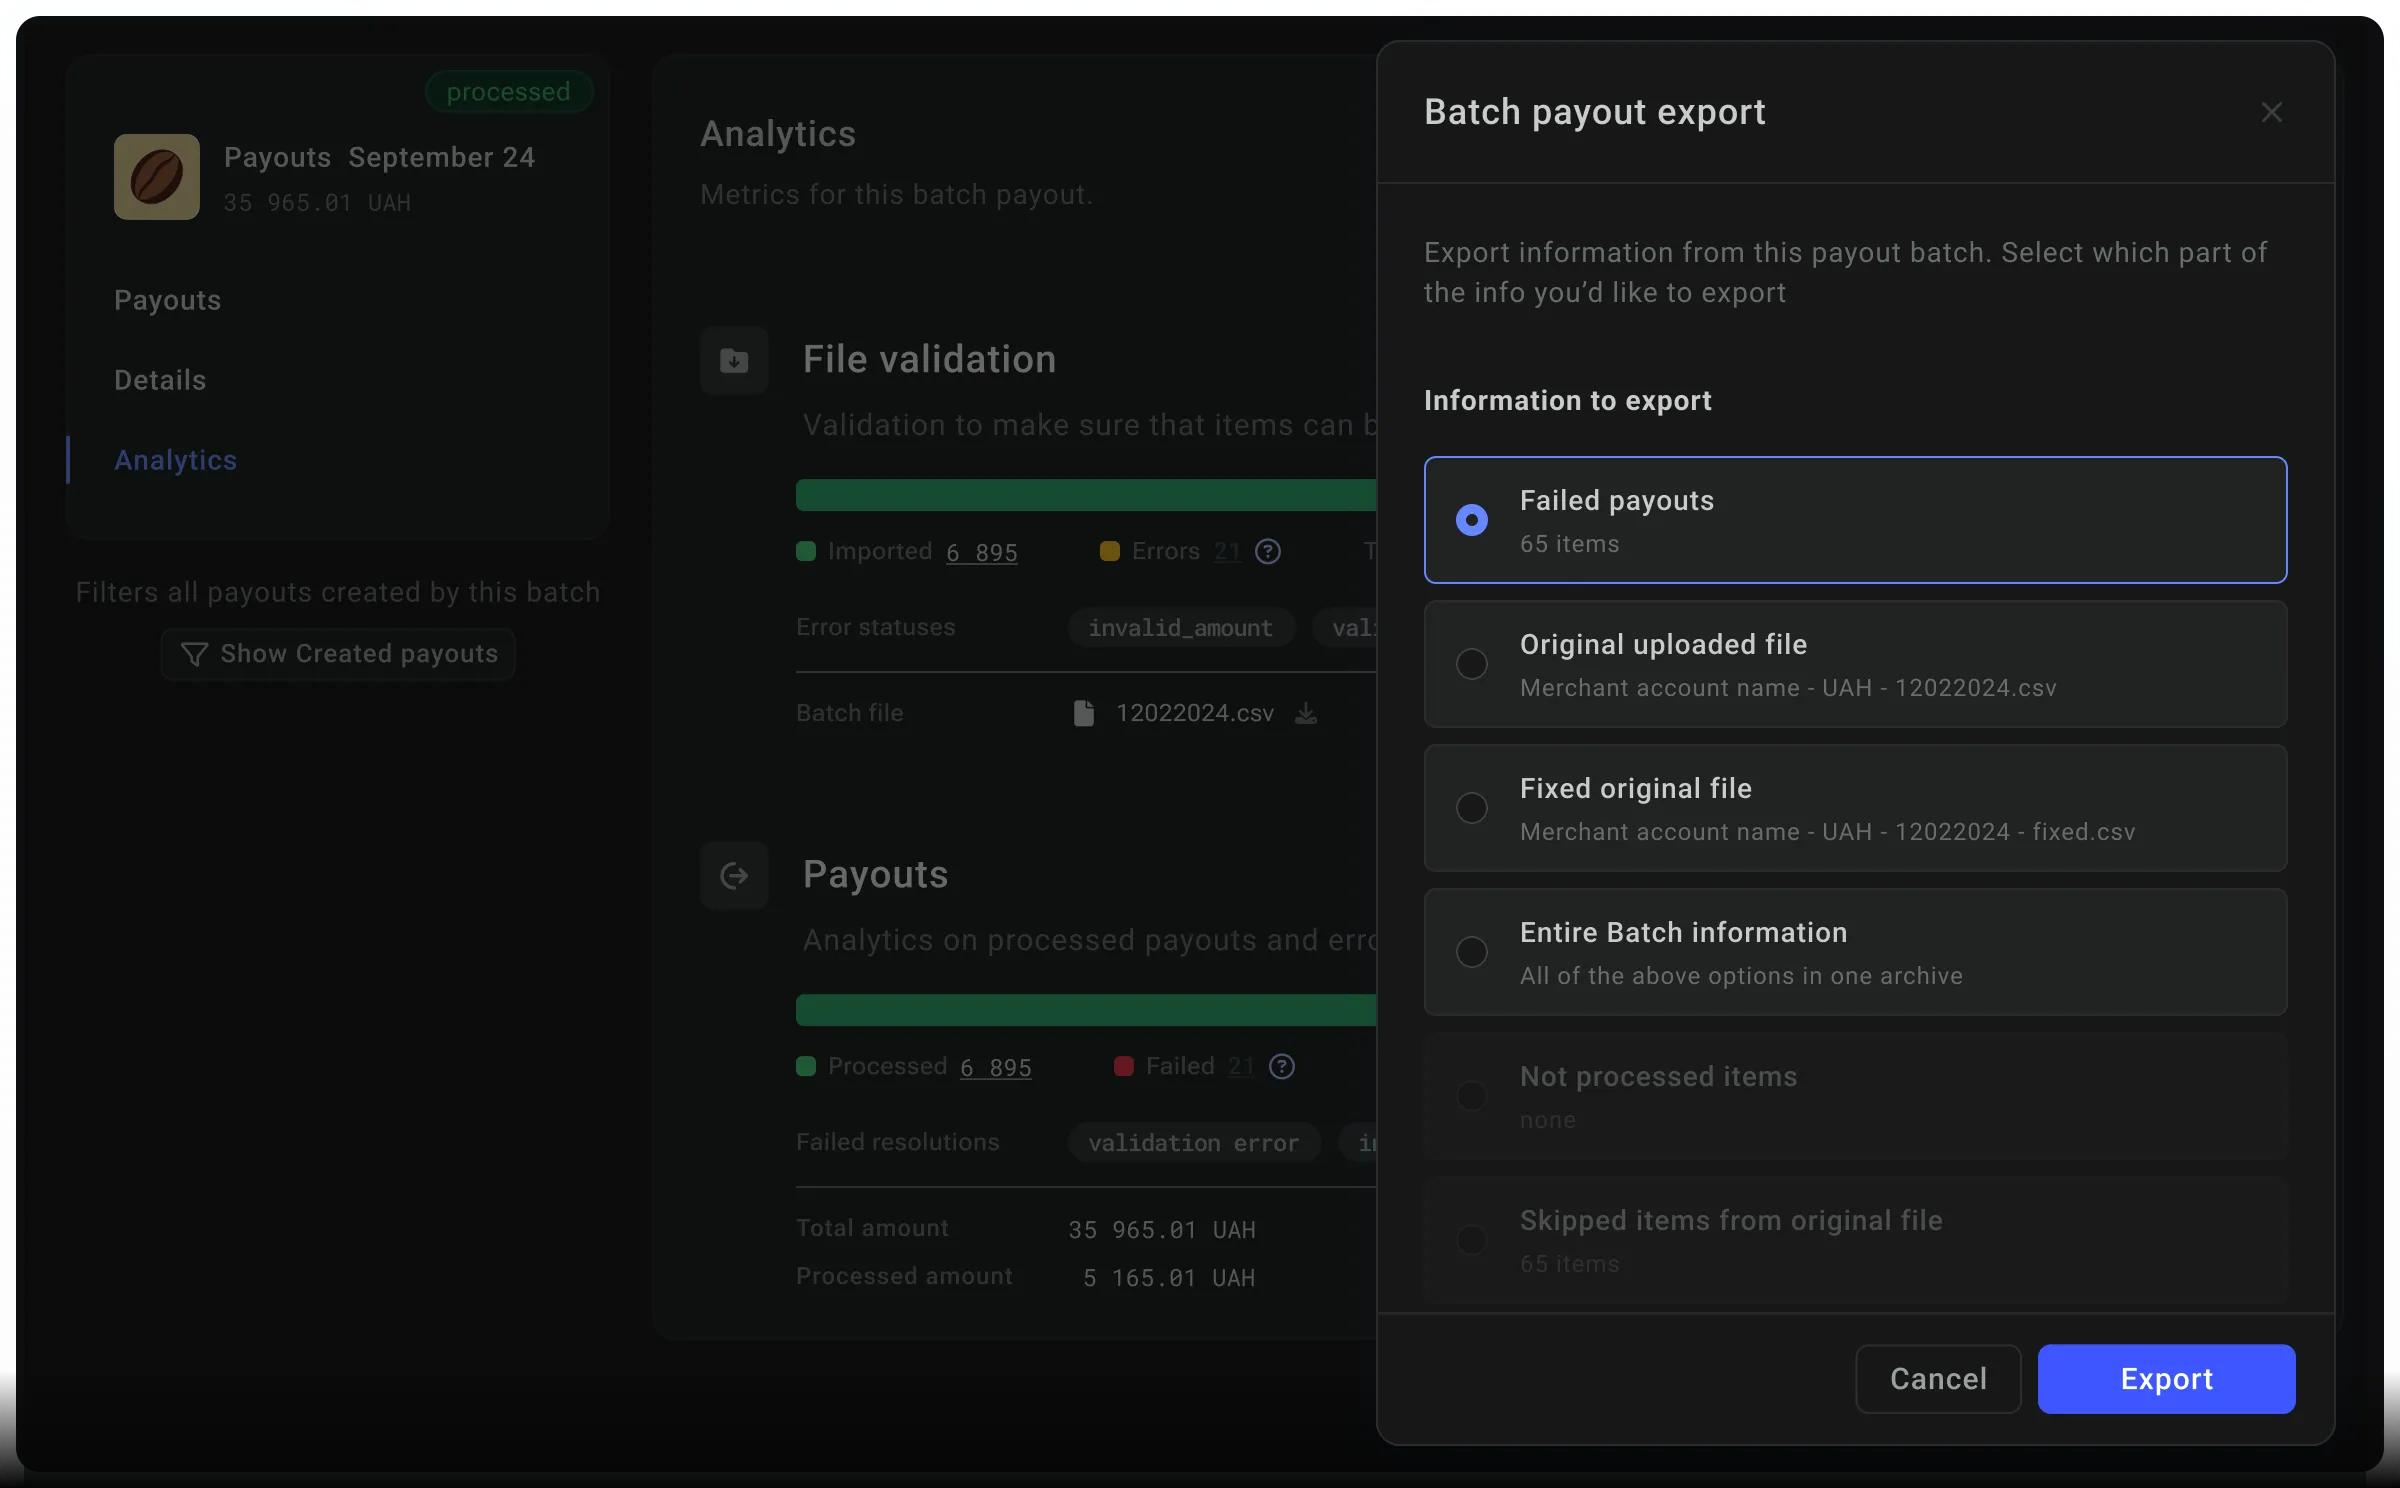Open the Errors help question mark
This screenshot has height=1488, width=2400.
tap(1268, 551)
